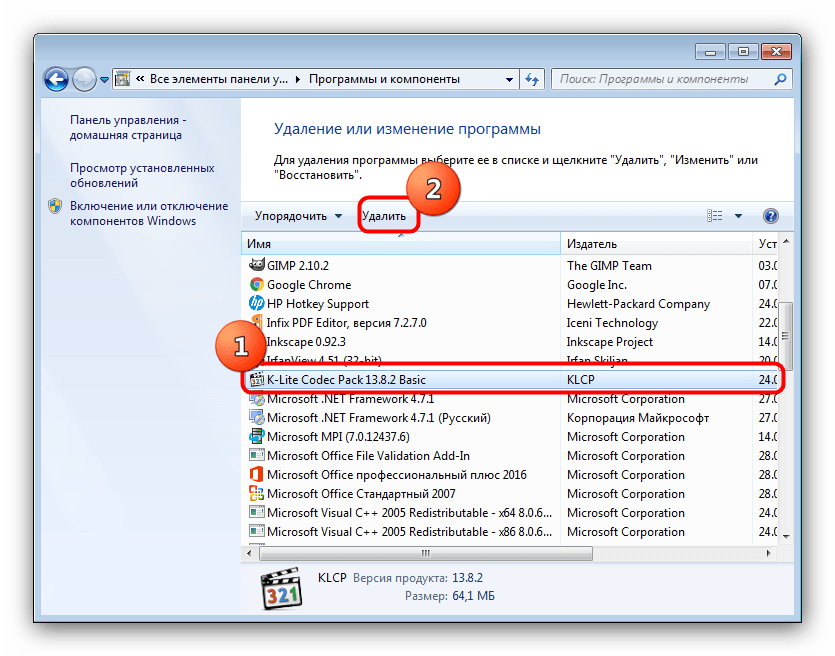Open Панель управления домашняя страница link

(126, 127)
